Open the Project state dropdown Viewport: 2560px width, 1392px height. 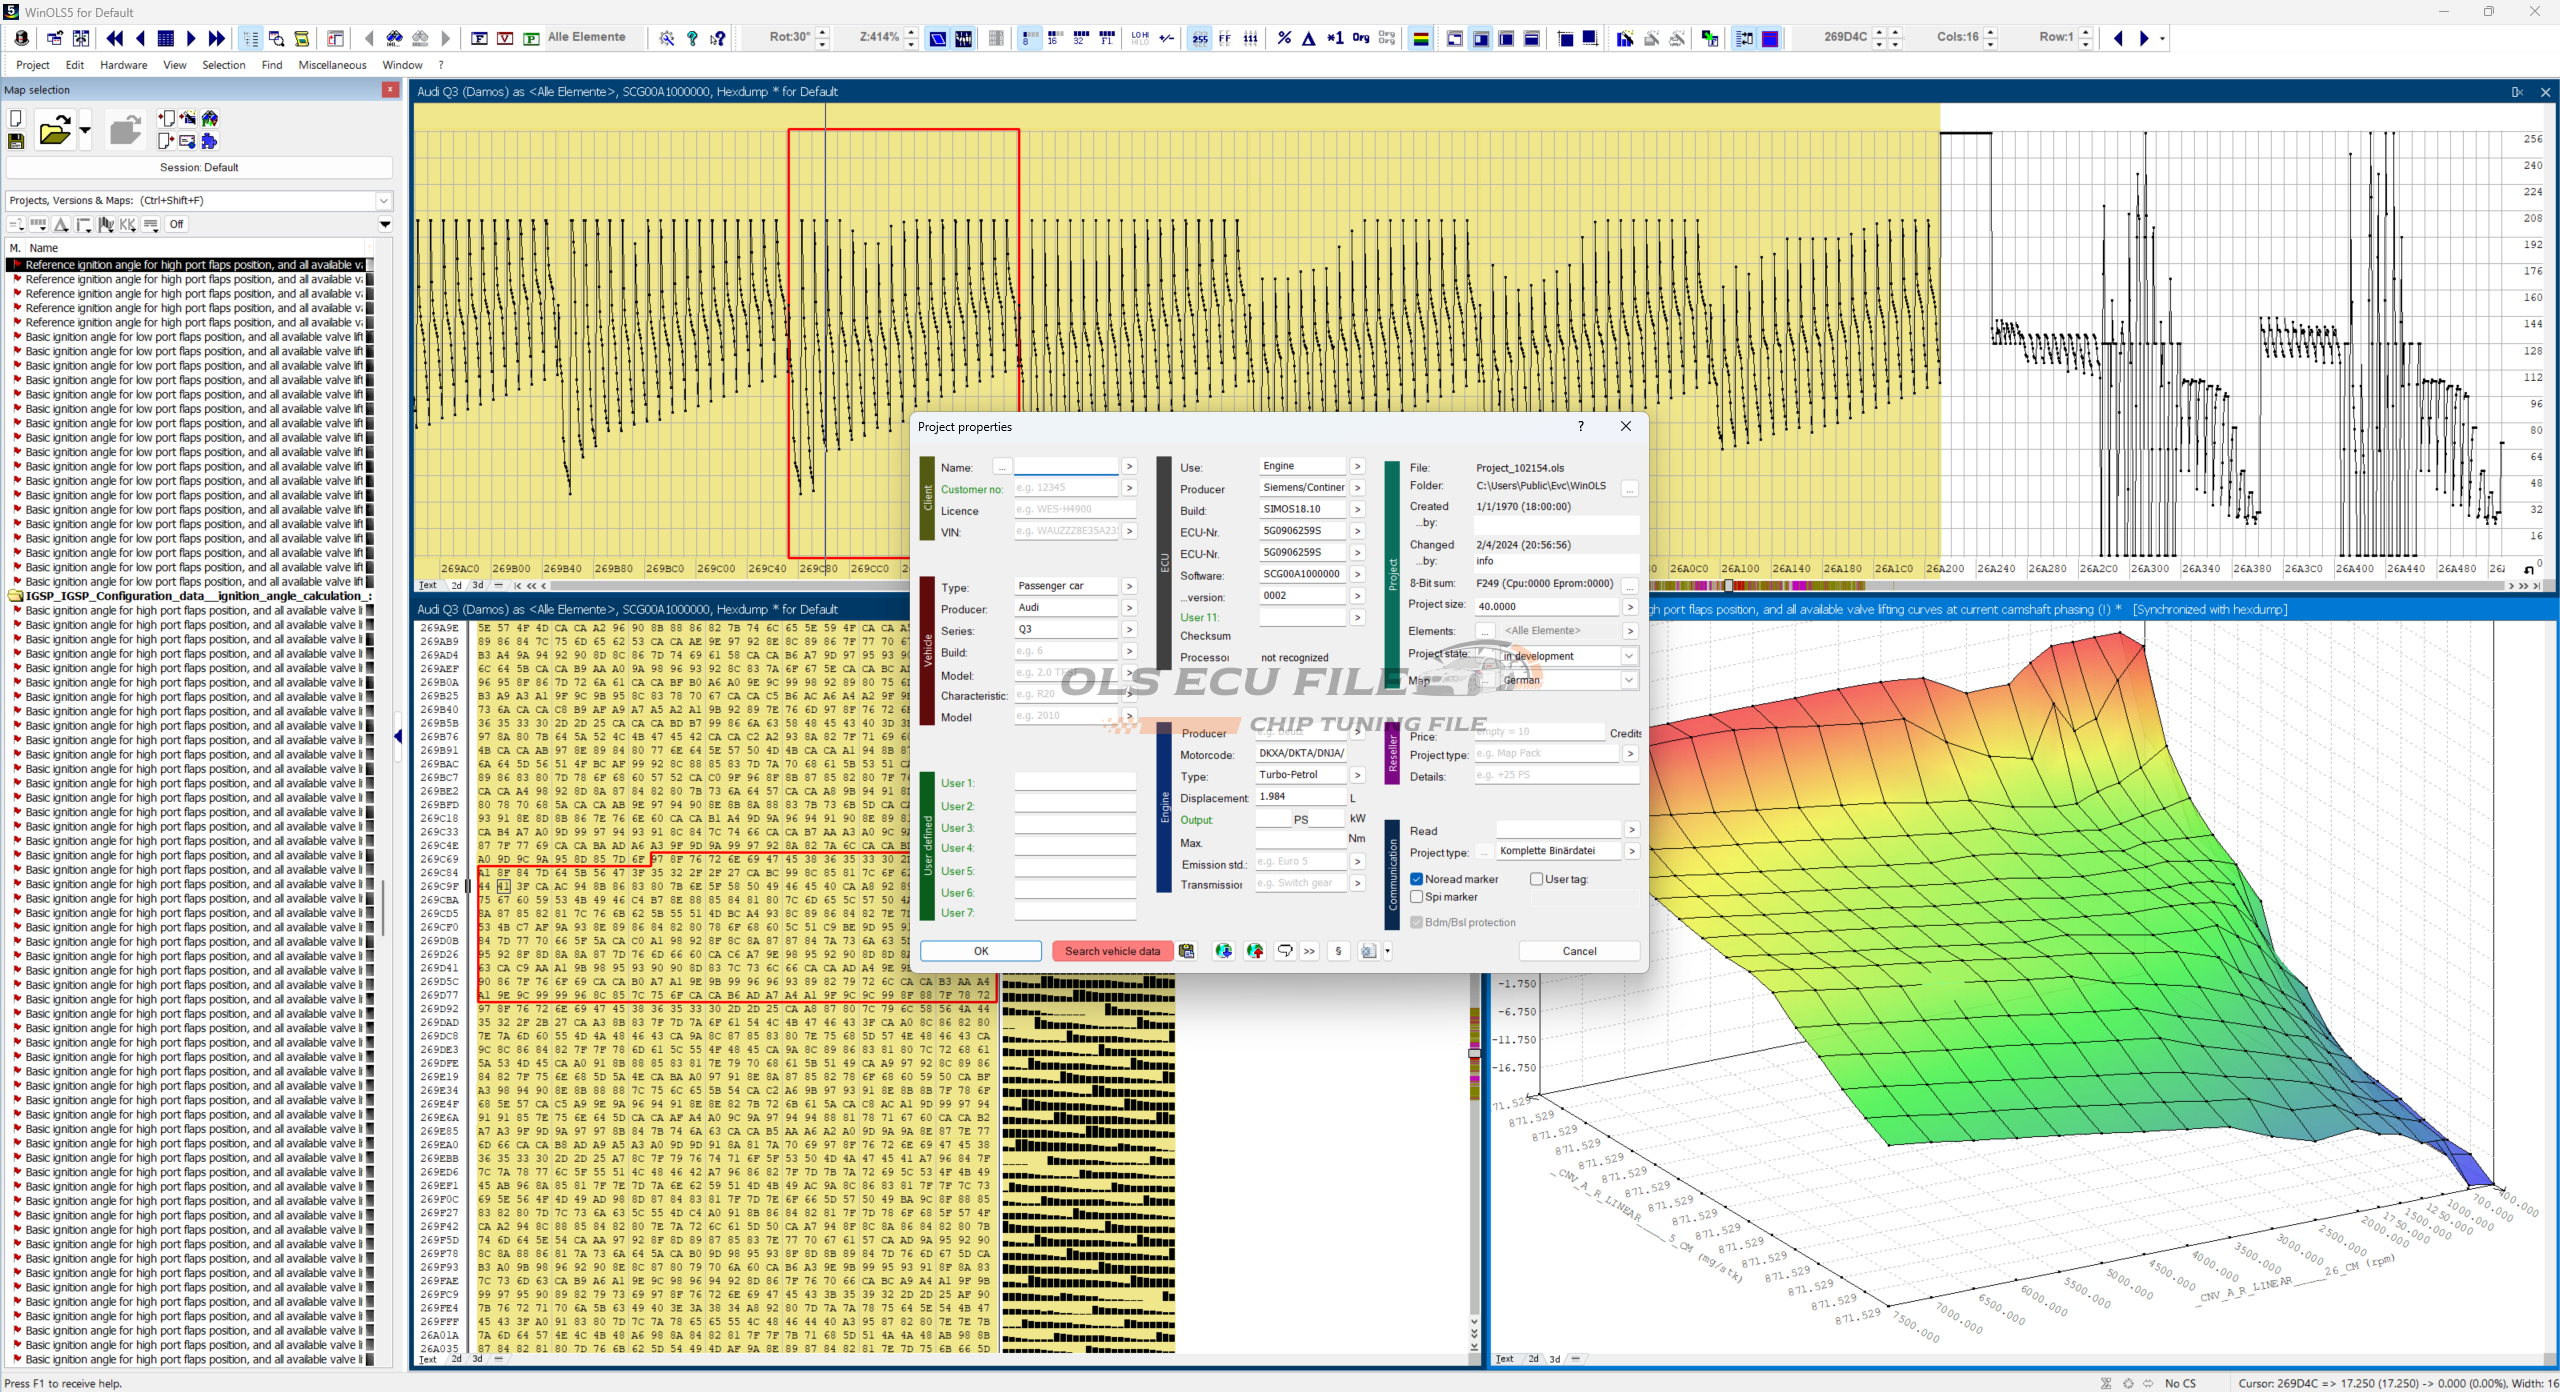[1629, 656]
